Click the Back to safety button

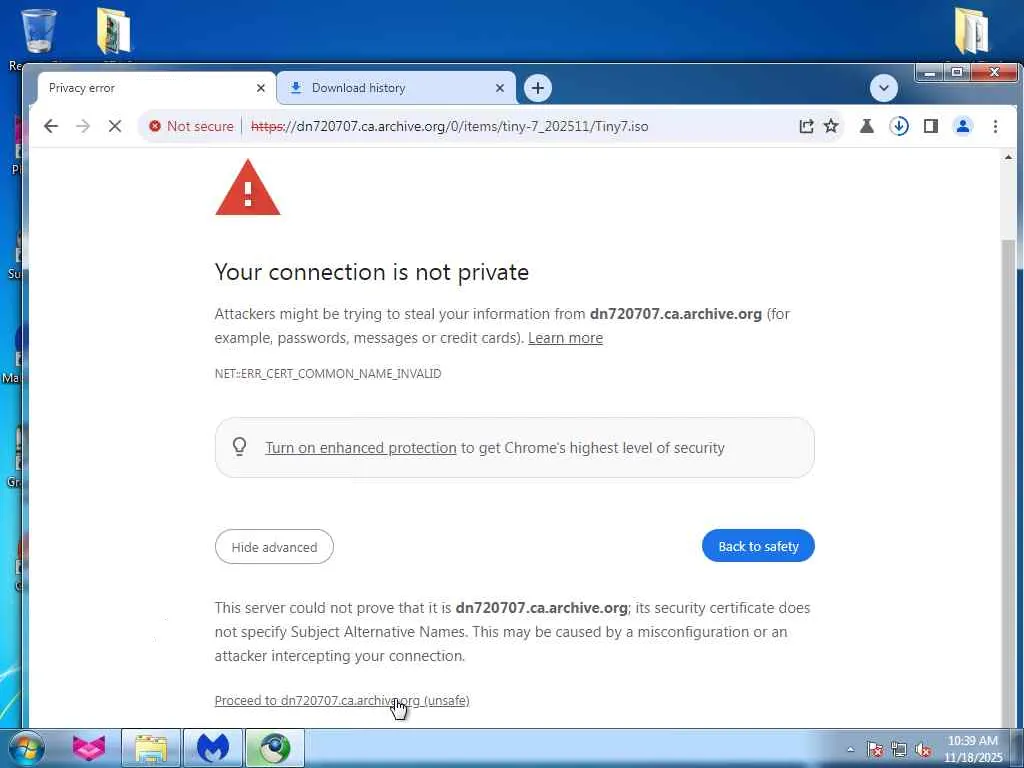click(x=758, y=546)
